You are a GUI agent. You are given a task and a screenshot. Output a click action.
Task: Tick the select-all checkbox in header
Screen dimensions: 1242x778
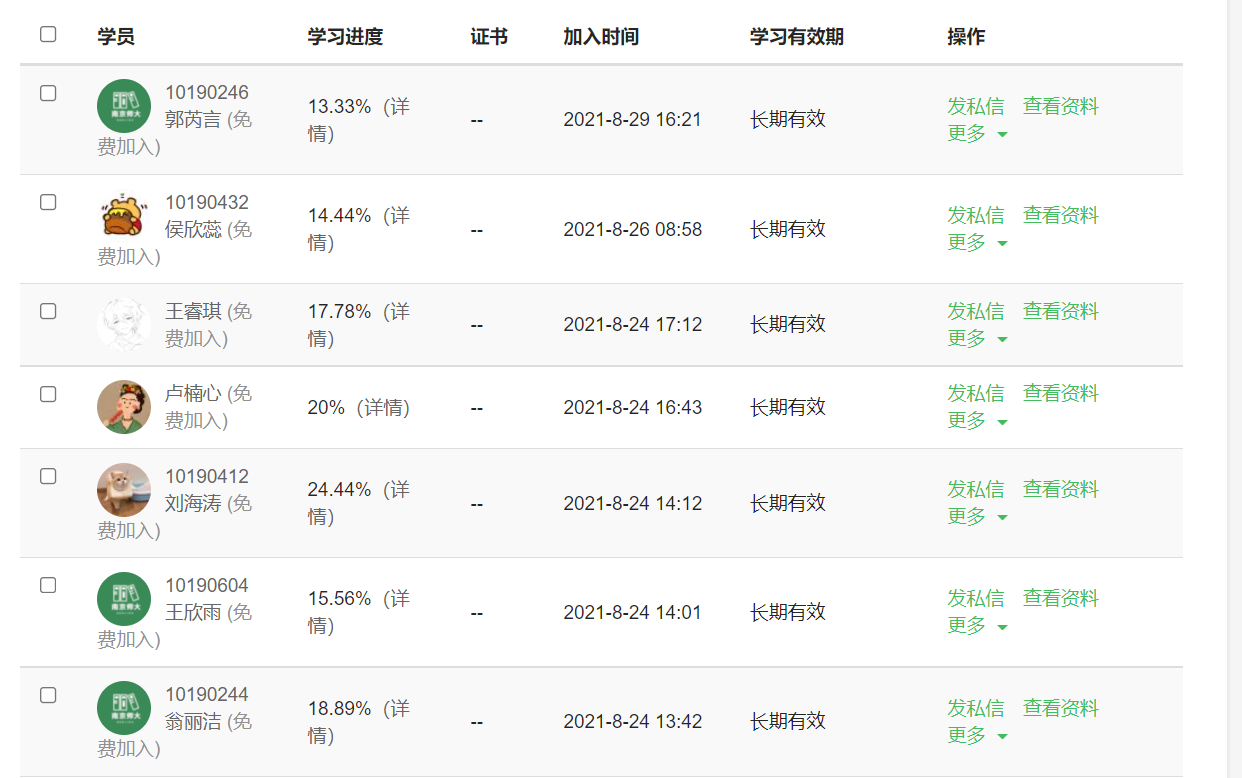[48, 34]
